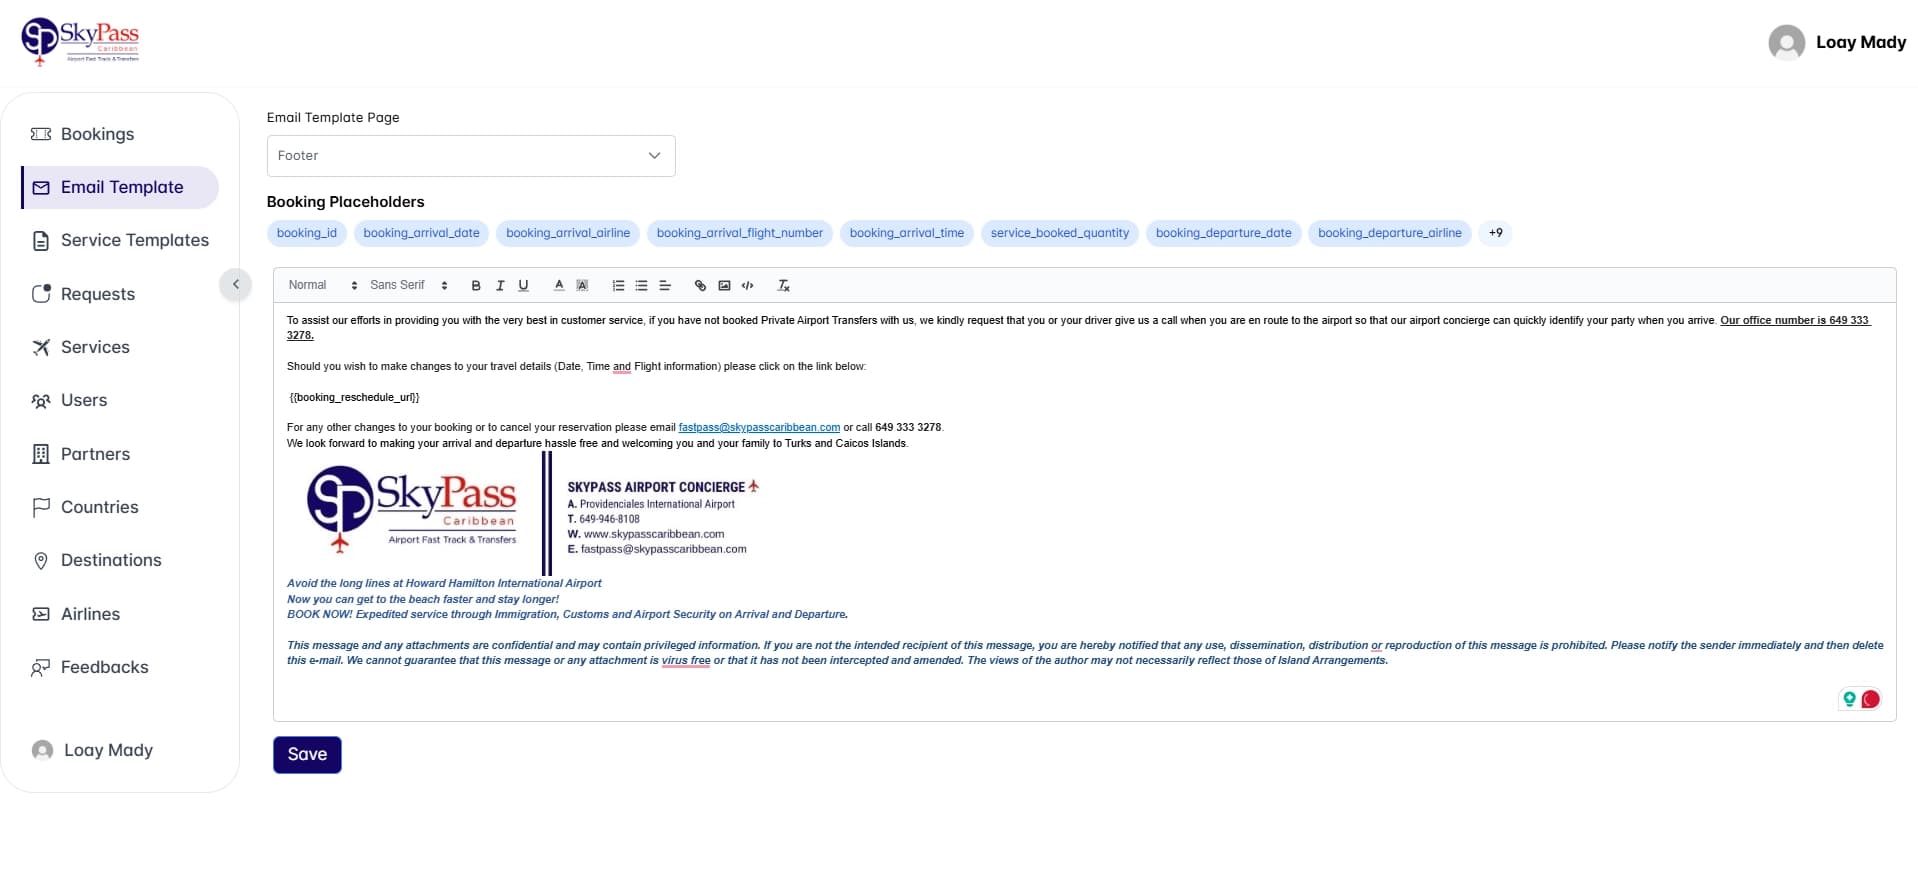
Task: Click the Bookings ticket icon
Action: [41, 134]
